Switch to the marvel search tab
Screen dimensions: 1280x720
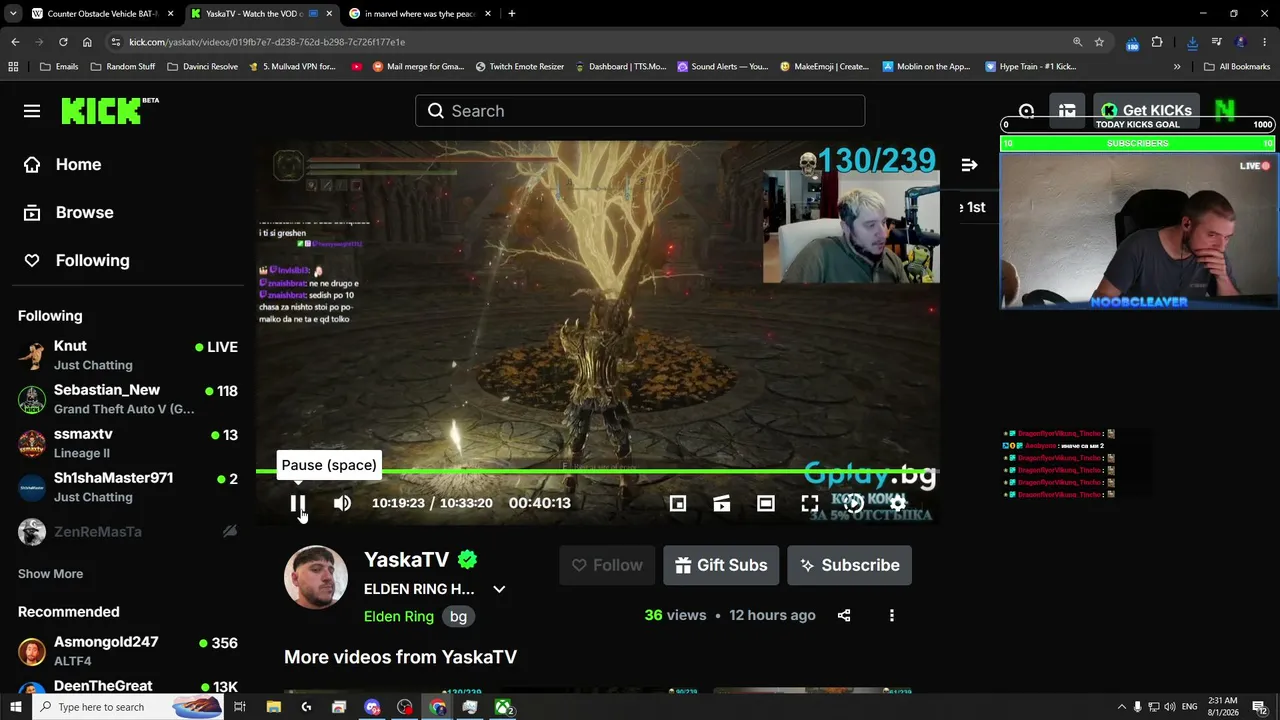pos(418,14)
